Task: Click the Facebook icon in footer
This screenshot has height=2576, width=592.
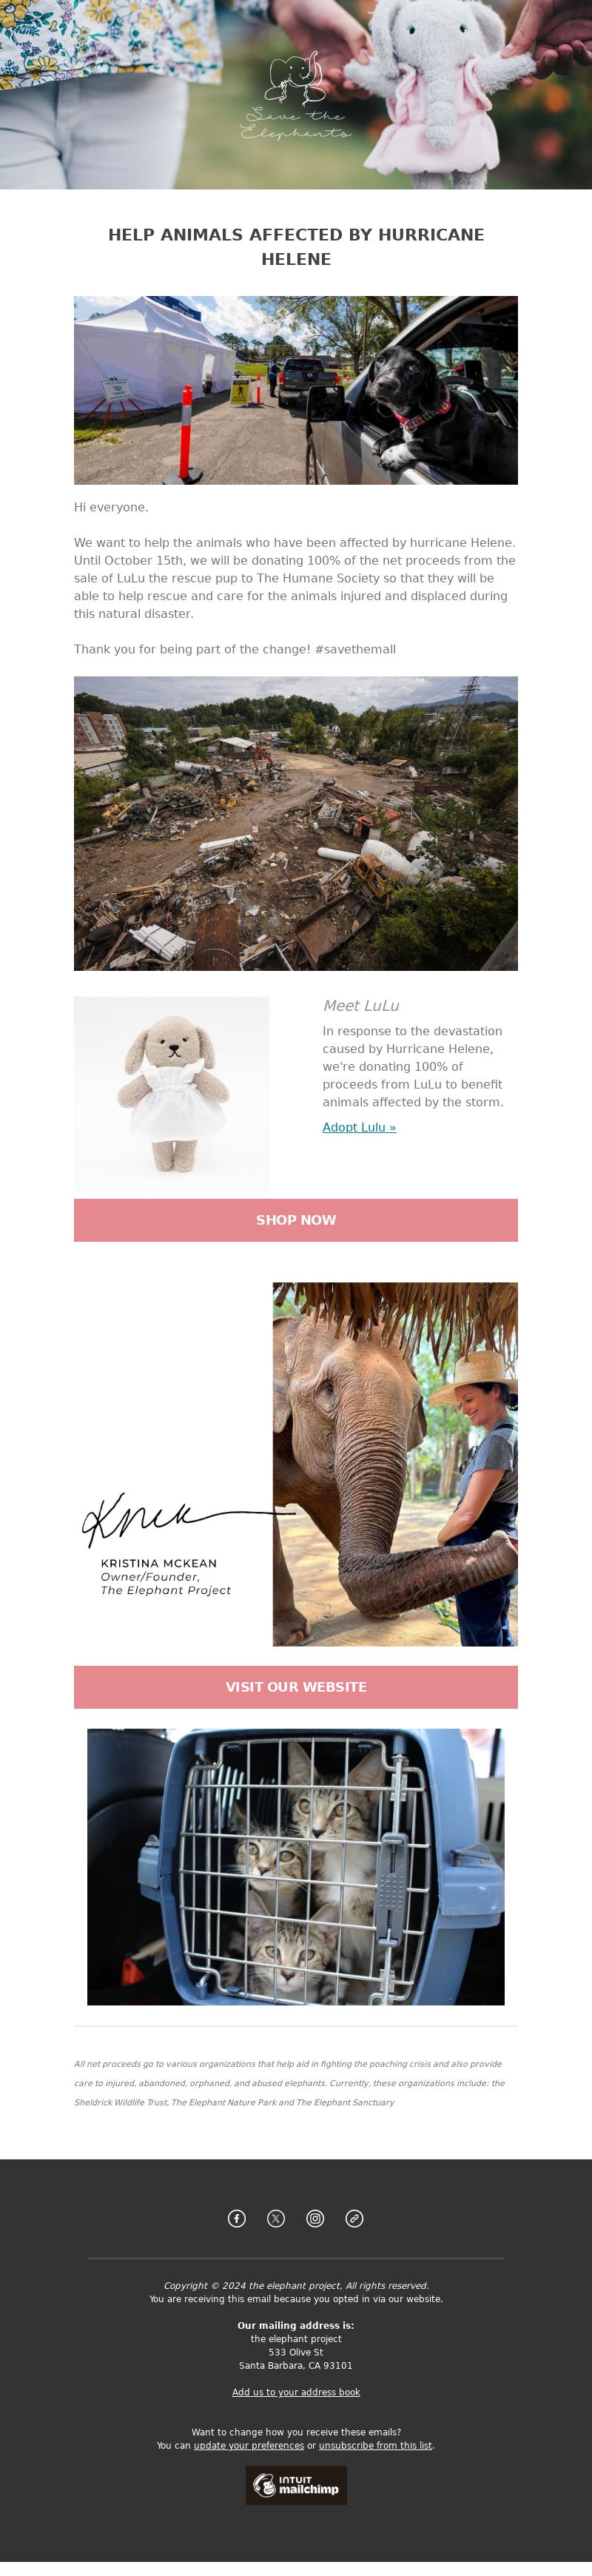Action: coord(237,2218)
